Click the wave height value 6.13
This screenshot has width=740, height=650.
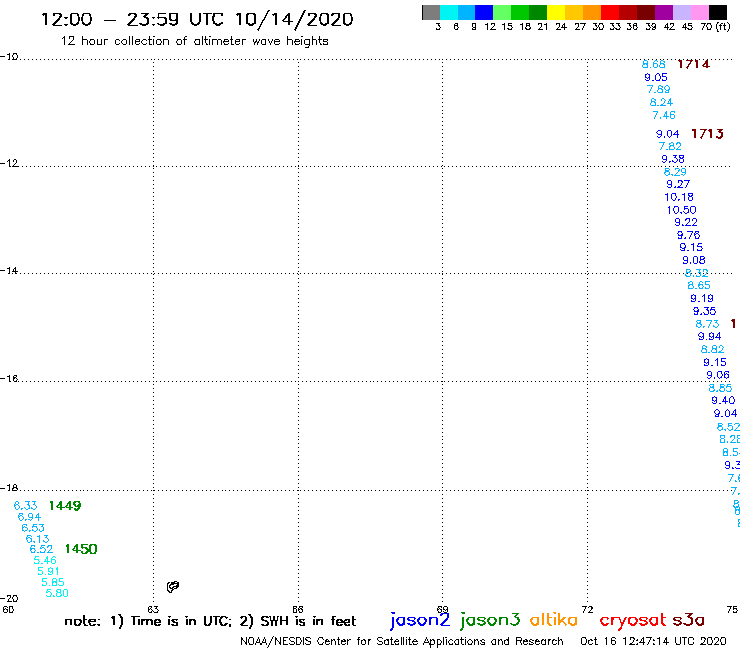37,539
